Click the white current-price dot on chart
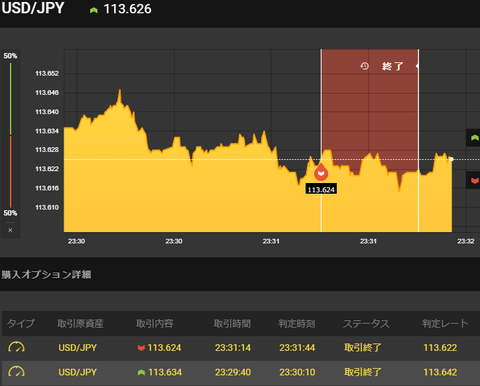 point(451,159)
